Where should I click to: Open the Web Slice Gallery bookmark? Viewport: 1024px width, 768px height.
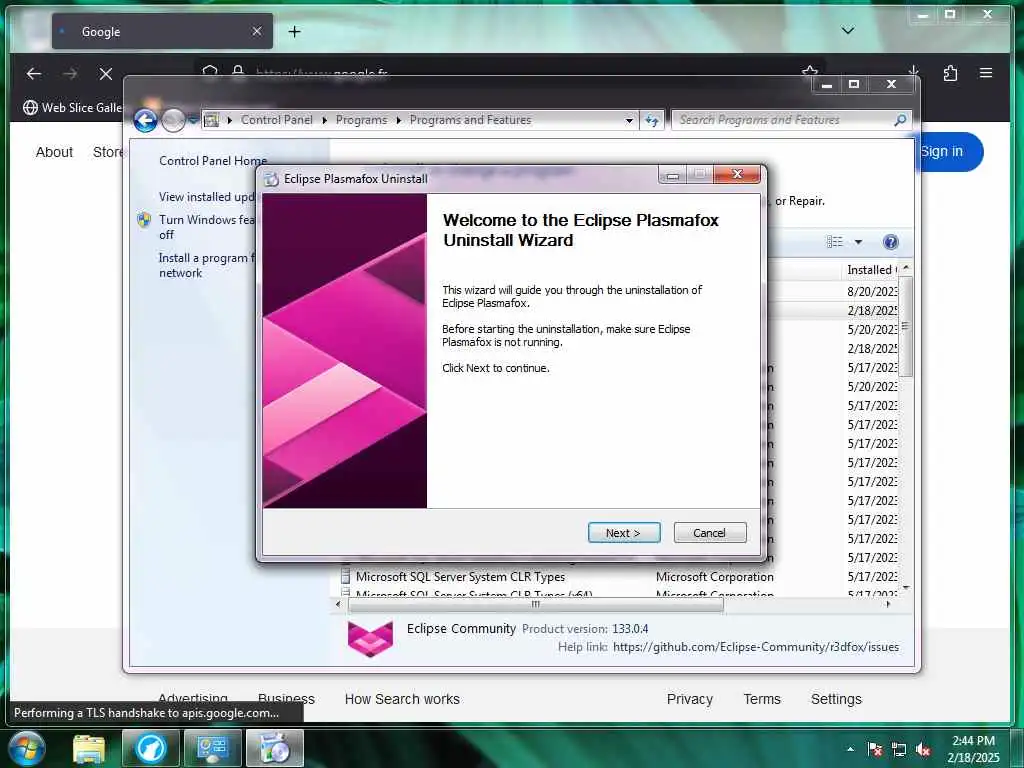coord(72,108)
